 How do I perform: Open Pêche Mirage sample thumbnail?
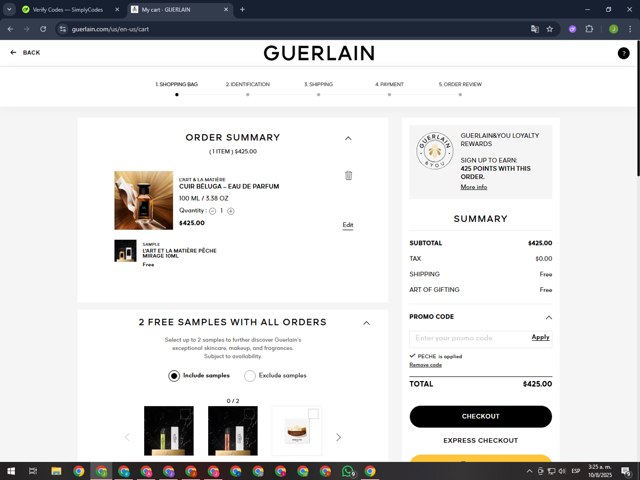point(125,251)
